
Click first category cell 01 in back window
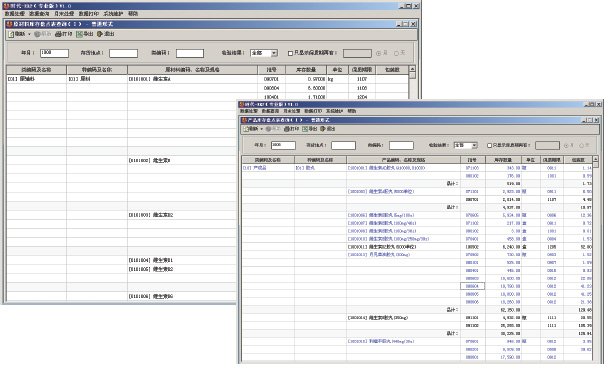point(36,79)
